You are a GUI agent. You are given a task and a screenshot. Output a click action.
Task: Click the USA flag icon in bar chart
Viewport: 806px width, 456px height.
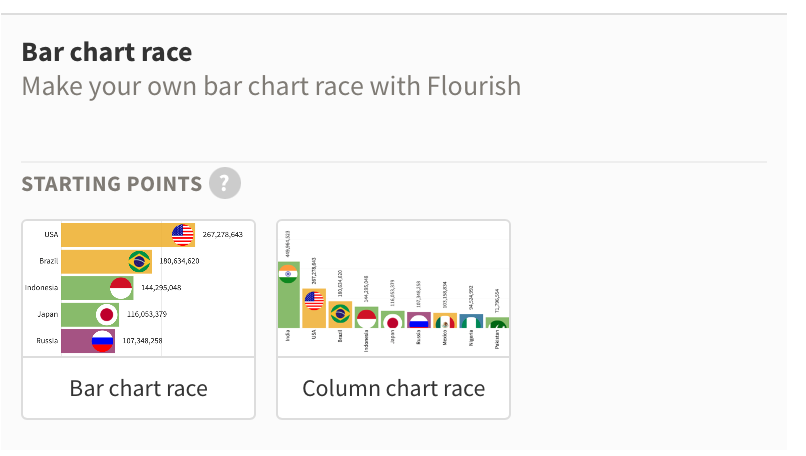(182, 235)
